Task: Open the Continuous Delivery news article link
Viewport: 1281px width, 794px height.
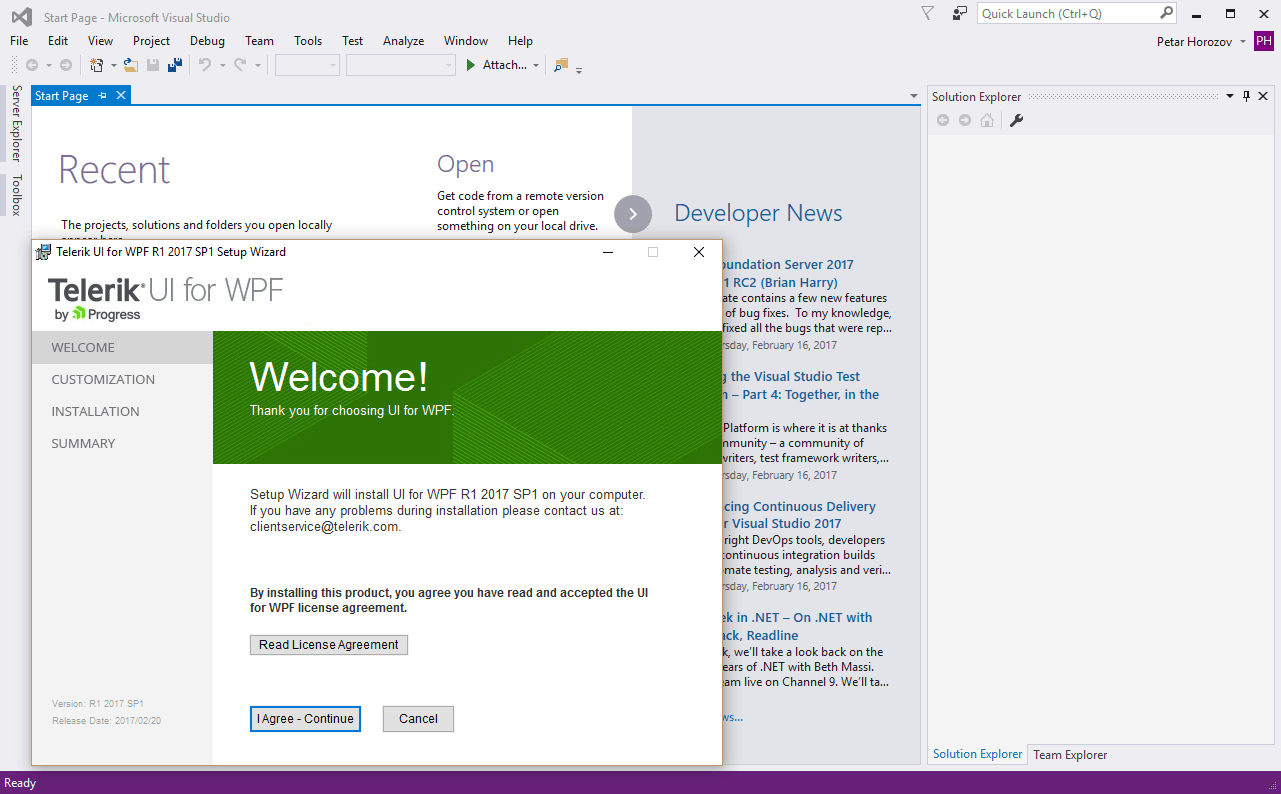Action: [x=799, y=515]
